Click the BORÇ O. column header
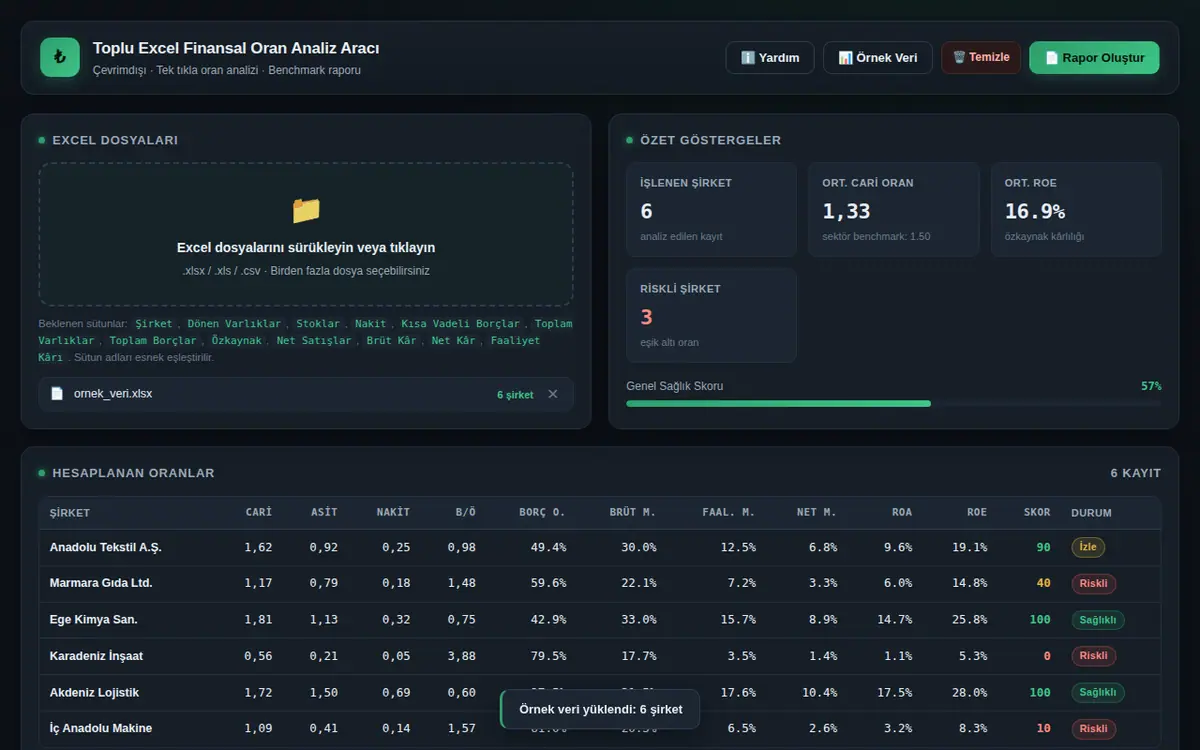Image resolution: width=1200 pixels, height=750 pixels. pyautogui.click(x=542, y=513)
